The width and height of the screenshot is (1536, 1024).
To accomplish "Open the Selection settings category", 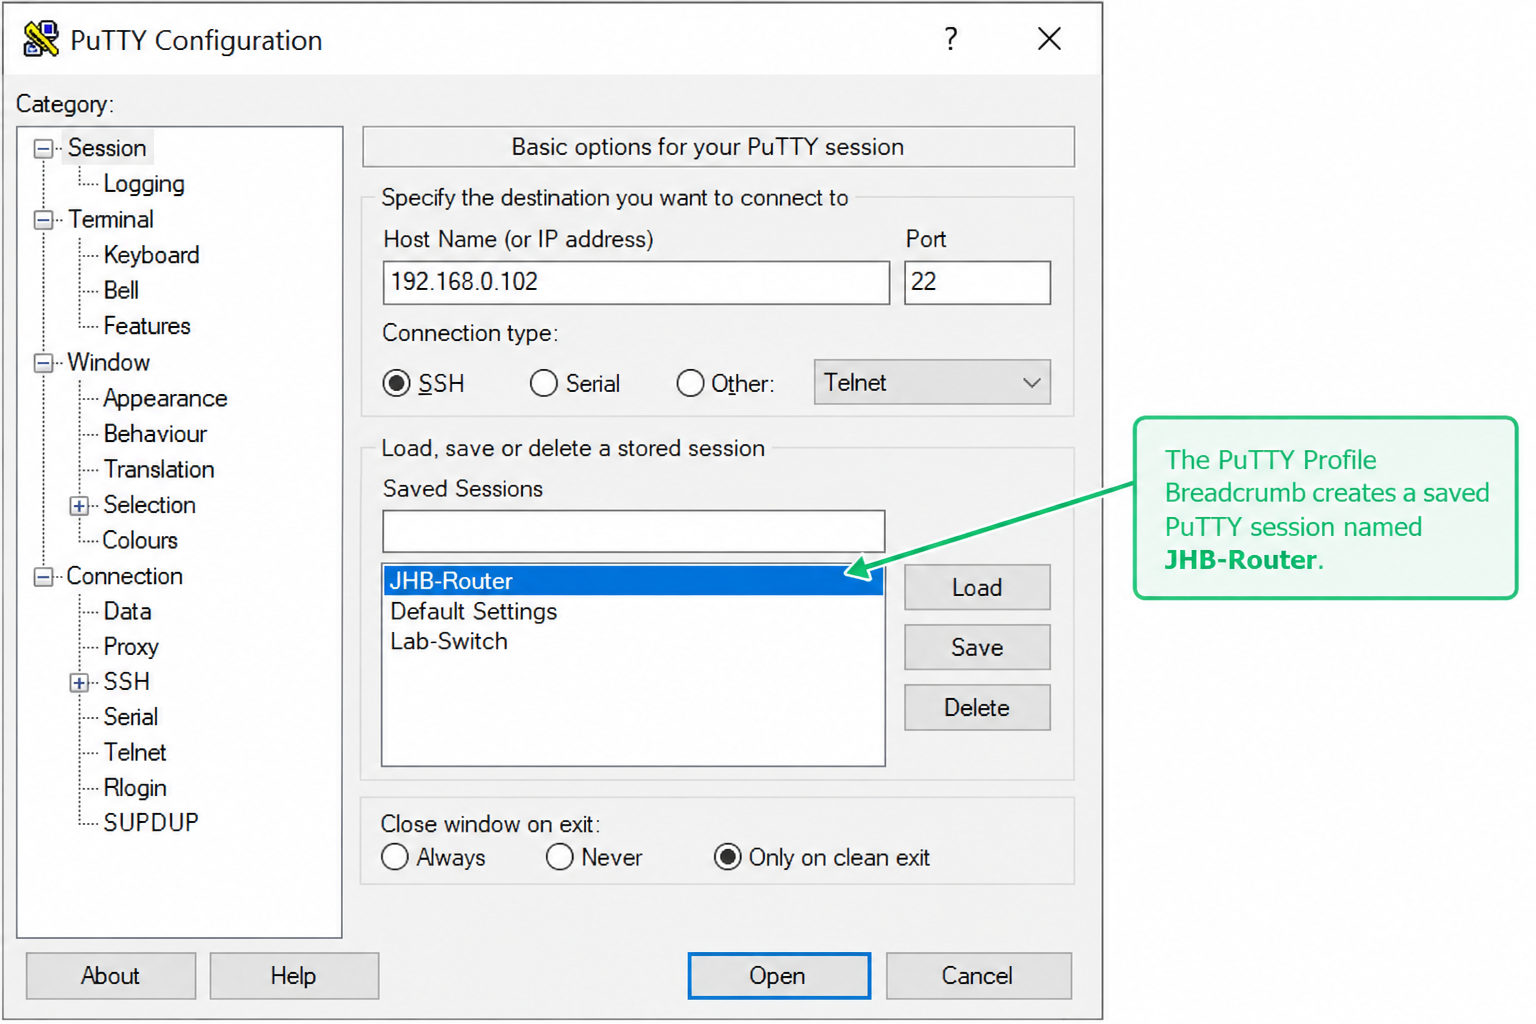I will [149, 505].
